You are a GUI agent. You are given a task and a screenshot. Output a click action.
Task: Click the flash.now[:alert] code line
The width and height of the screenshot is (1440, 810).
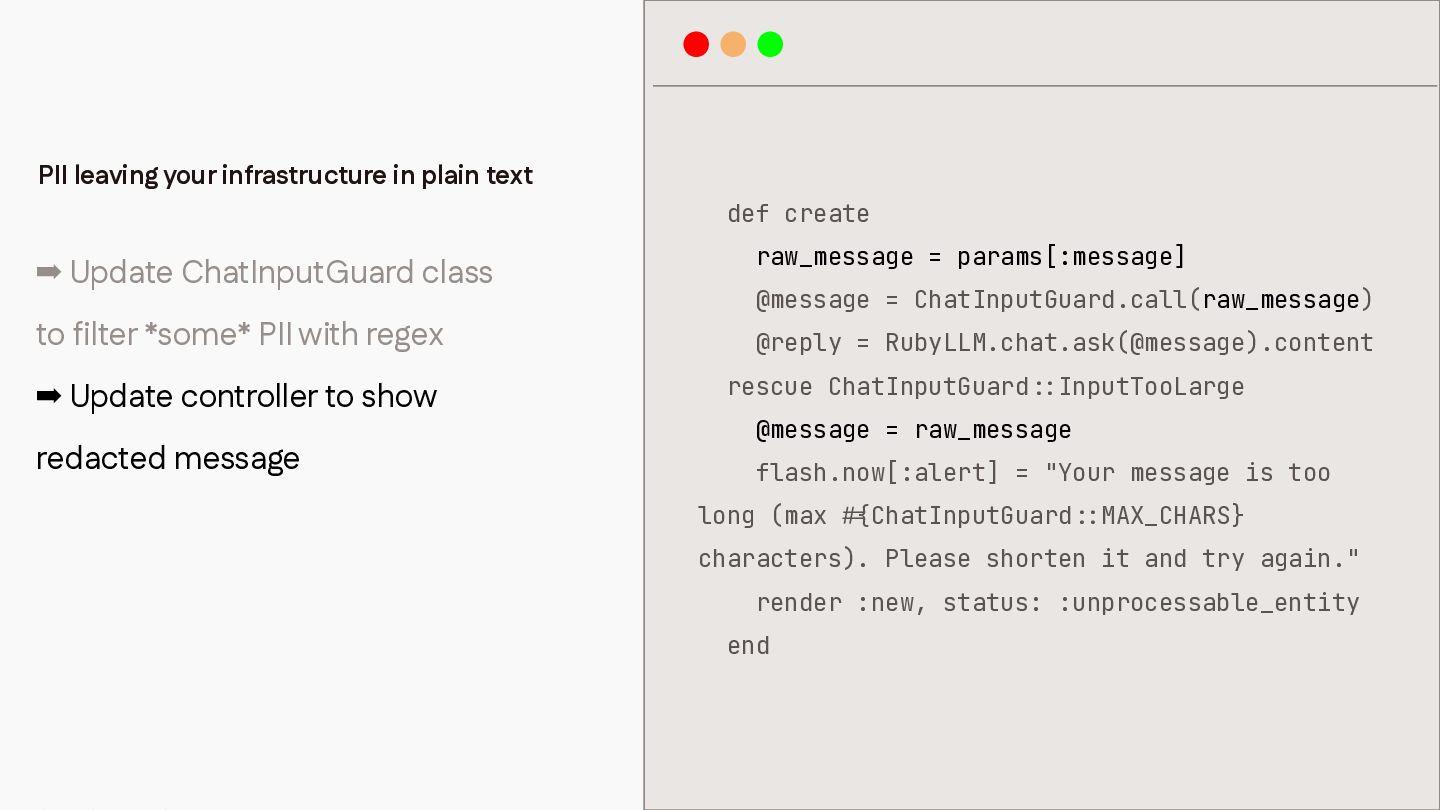(x=1043, y=473)
